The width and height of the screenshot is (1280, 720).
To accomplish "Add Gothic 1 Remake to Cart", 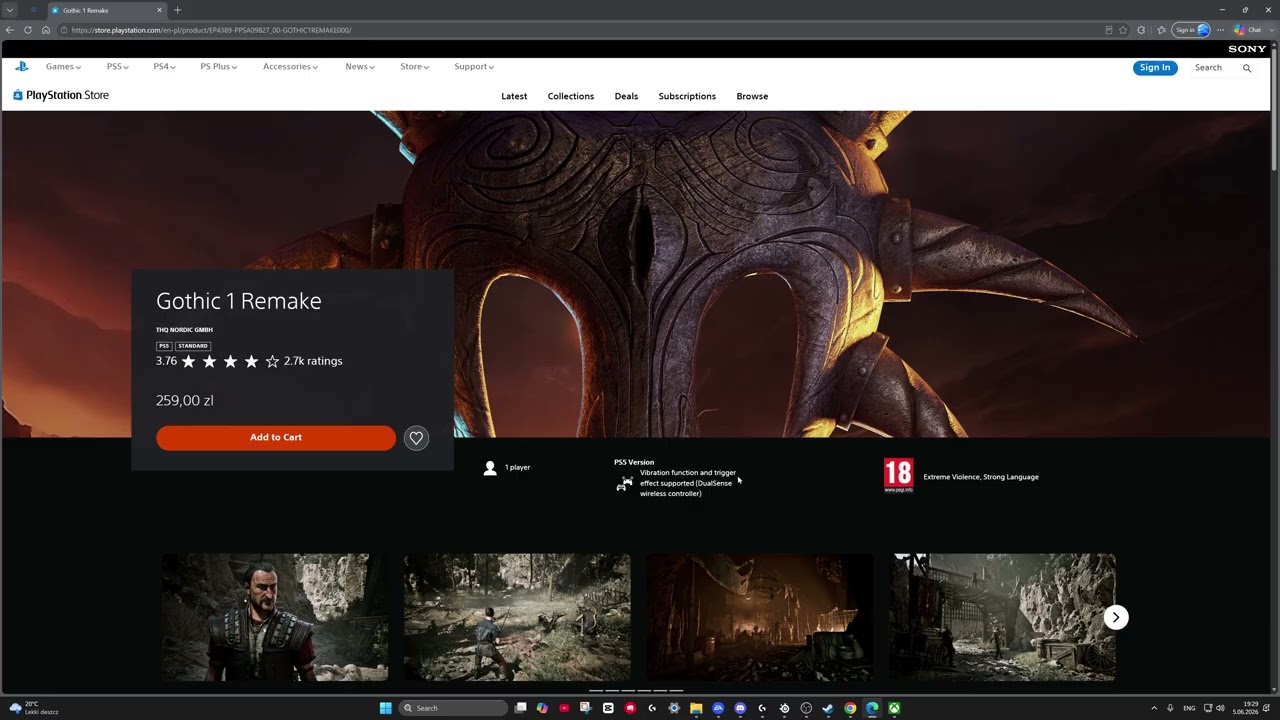I will coord(276,438).
